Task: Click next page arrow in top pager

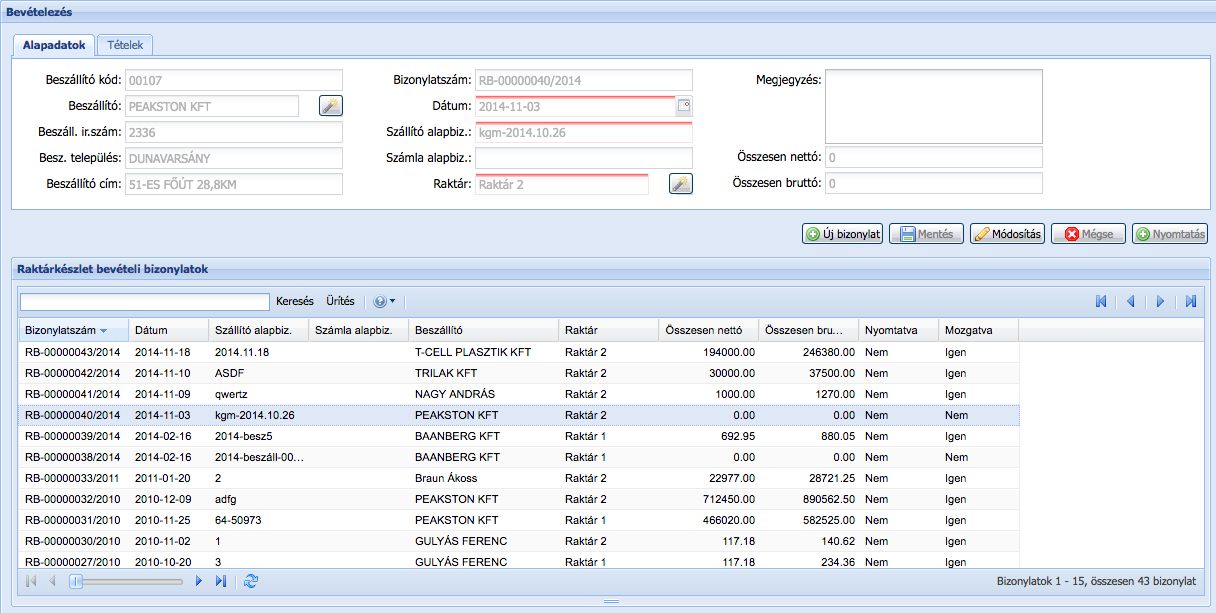Action: [x=1160, y=301]
